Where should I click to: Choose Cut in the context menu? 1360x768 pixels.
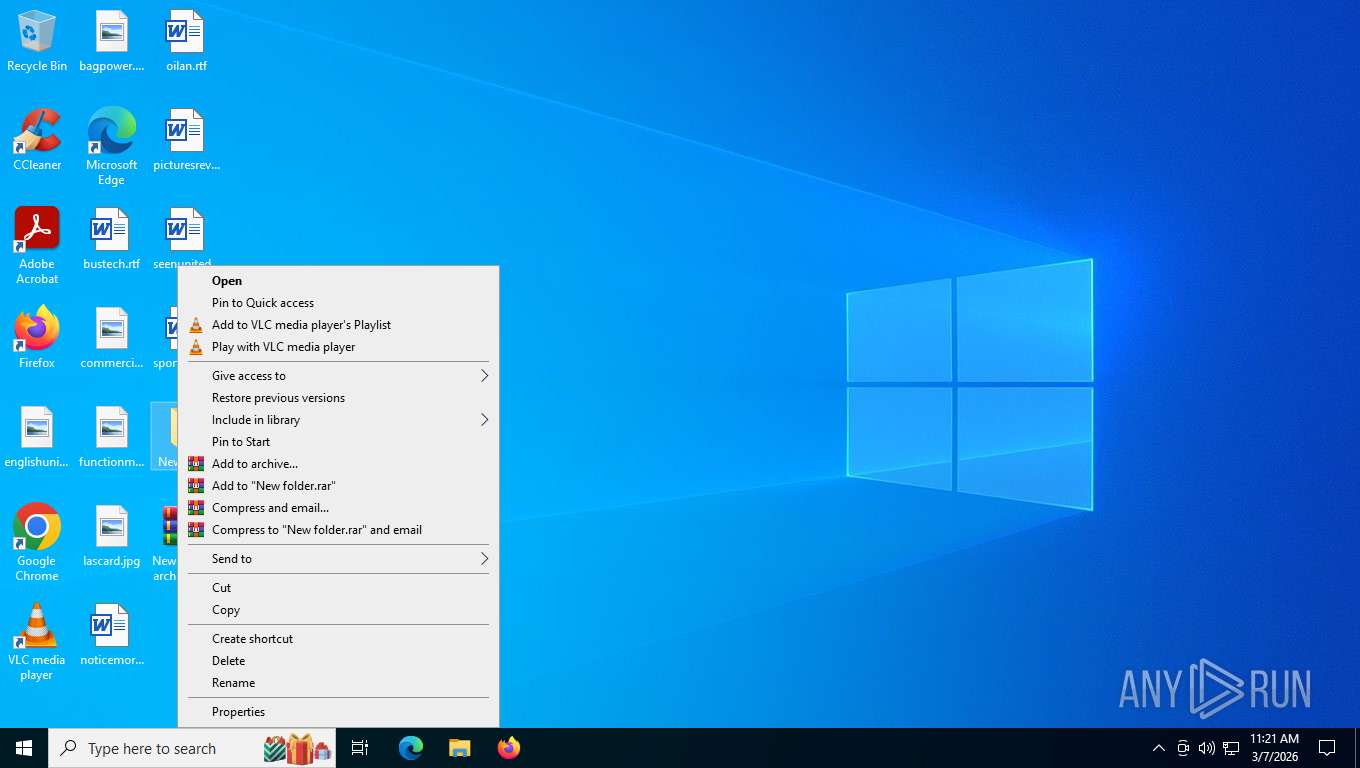(338, 588)
